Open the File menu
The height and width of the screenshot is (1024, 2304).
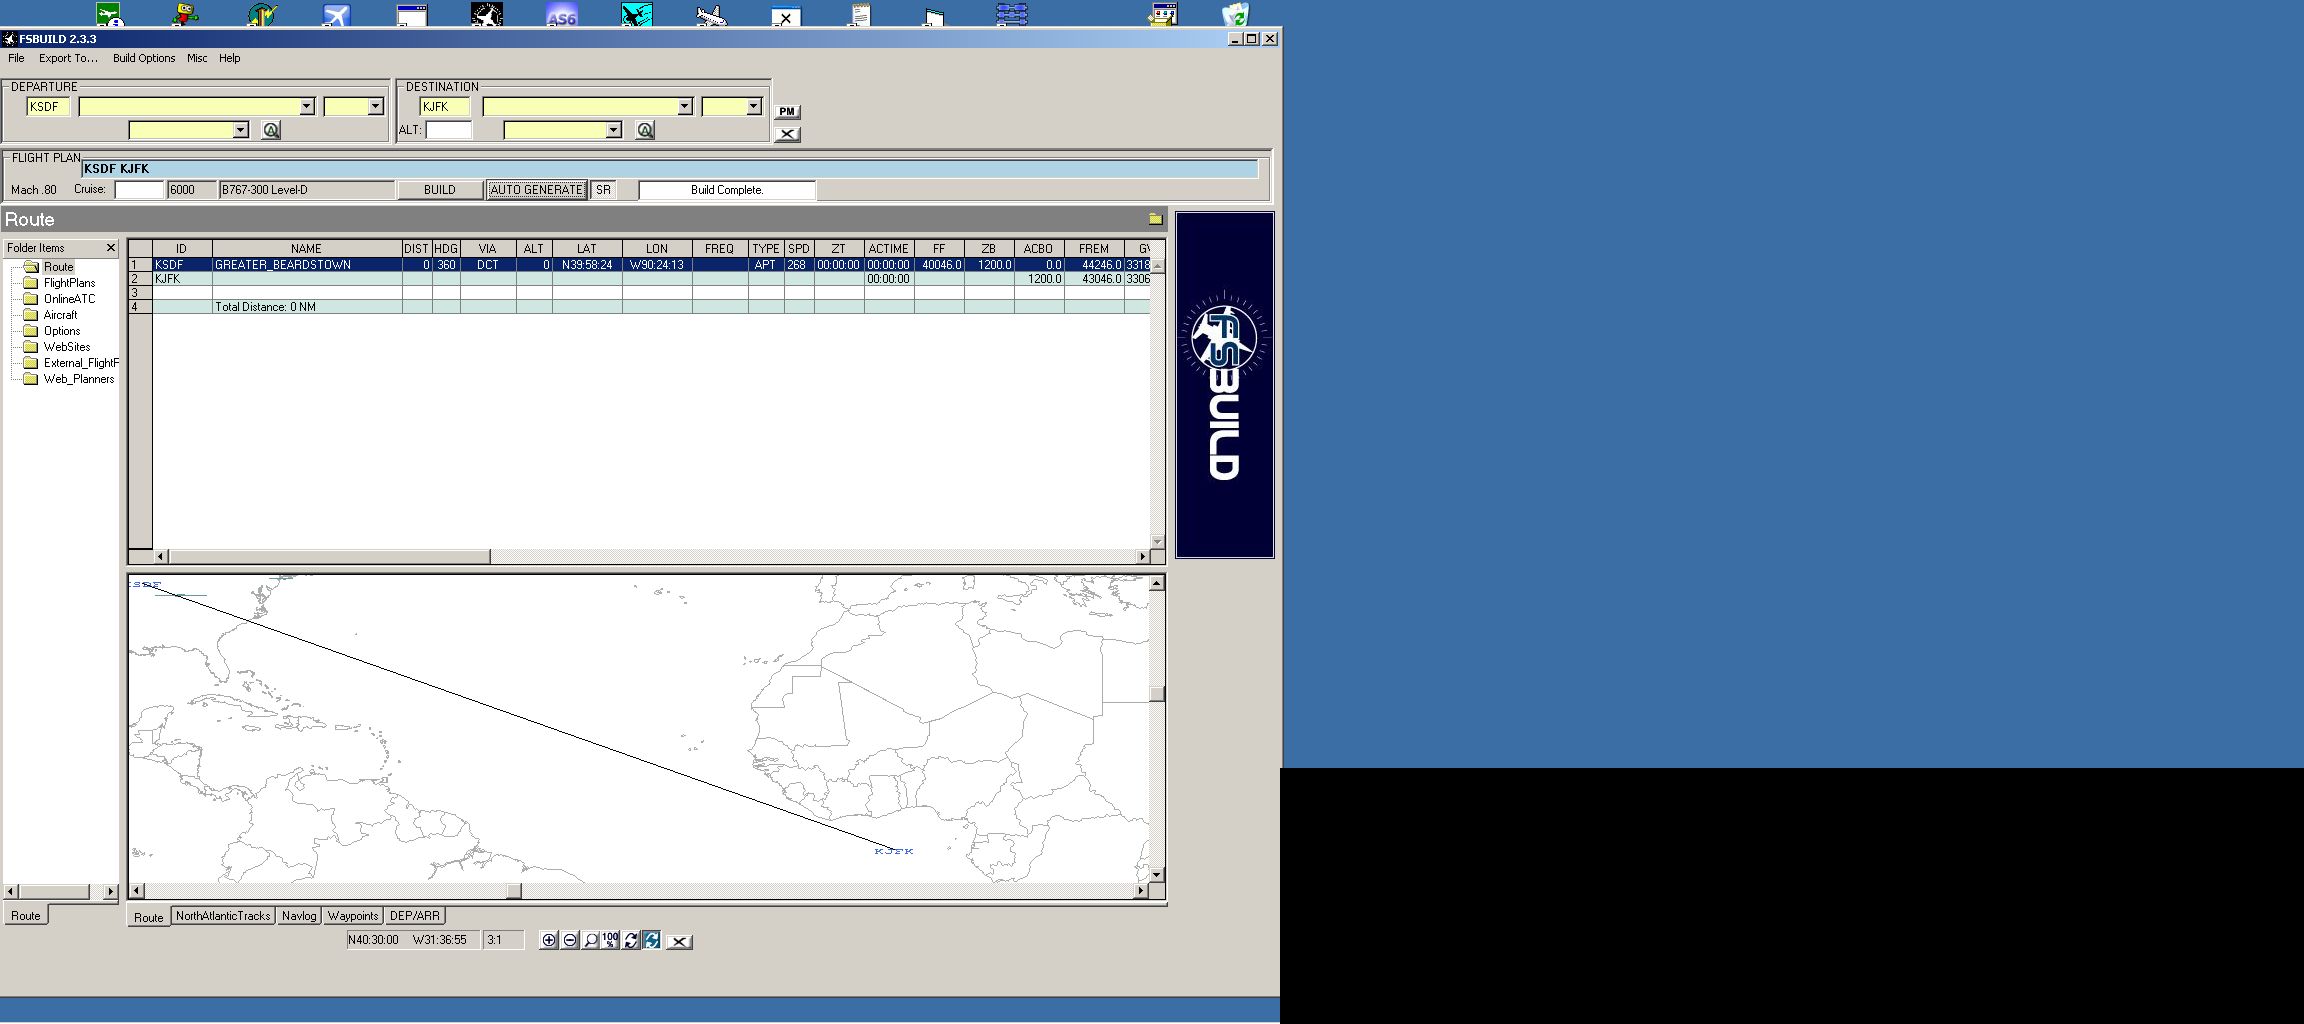pos(16,58)
